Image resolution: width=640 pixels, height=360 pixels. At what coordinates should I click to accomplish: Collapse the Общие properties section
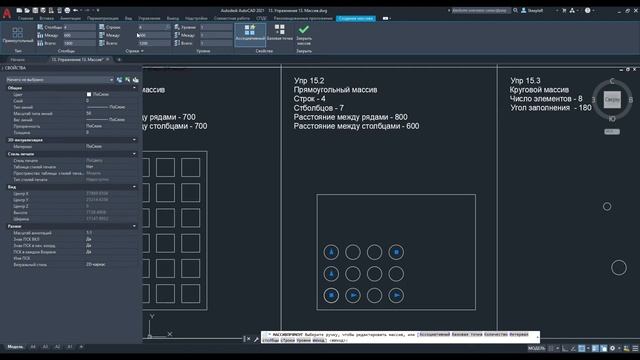134,88
